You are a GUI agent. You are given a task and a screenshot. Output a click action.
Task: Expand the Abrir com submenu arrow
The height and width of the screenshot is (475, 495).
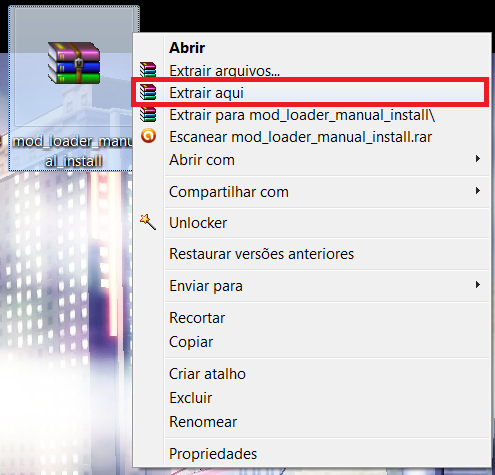click(478, 159)
